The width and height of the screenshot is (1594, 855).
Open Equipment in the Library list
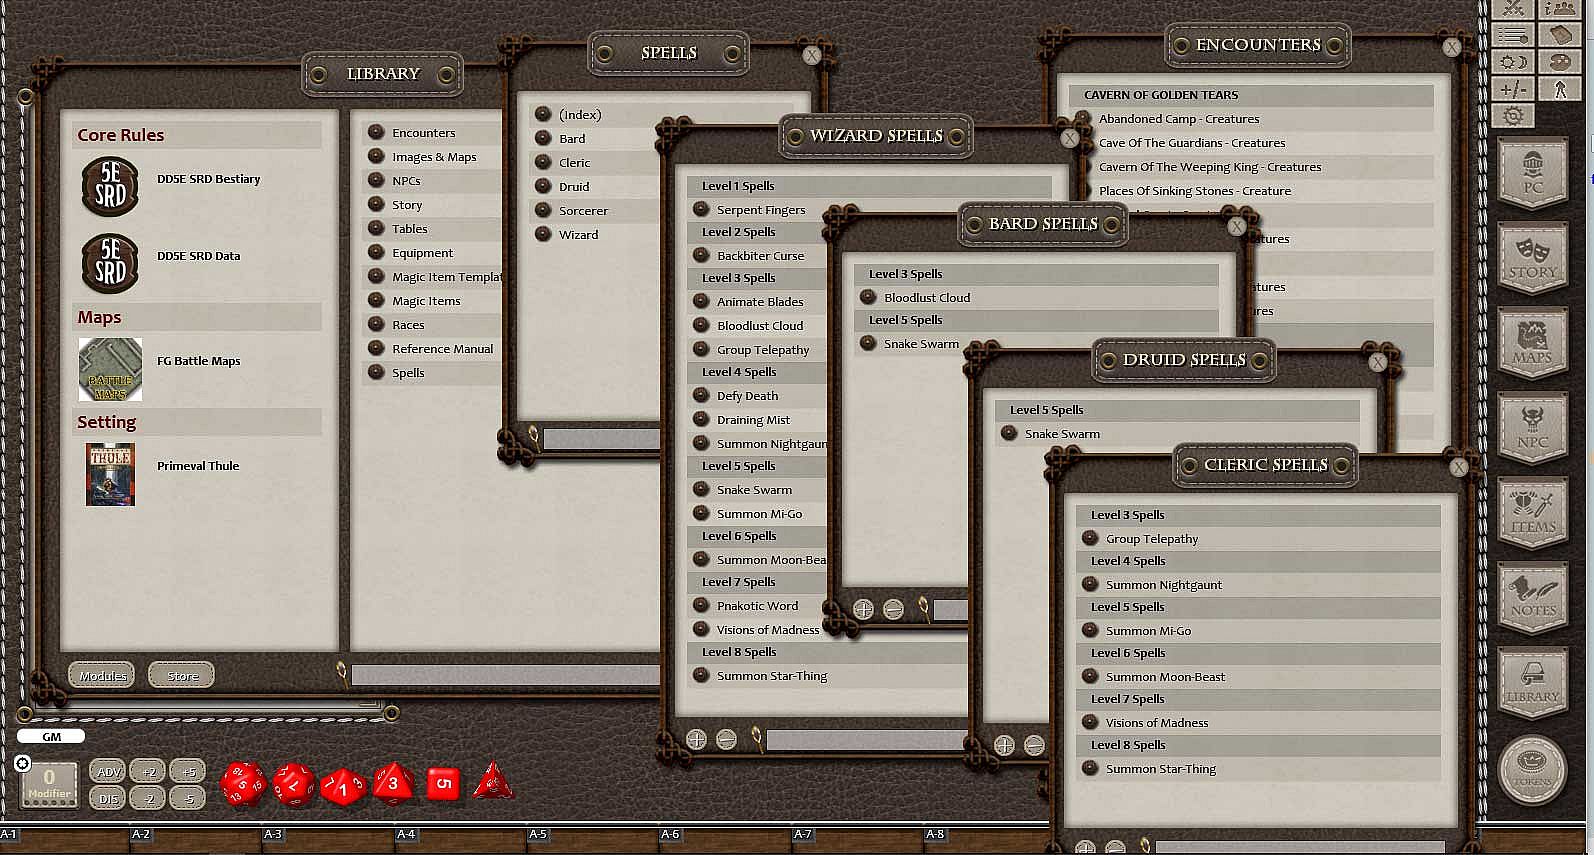point(422,253)
